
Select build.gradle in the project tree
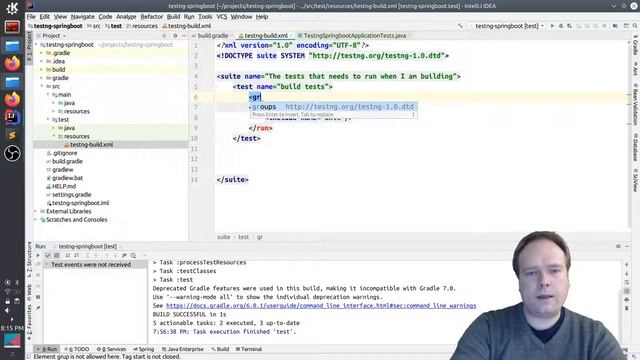(x=67, y=161)
